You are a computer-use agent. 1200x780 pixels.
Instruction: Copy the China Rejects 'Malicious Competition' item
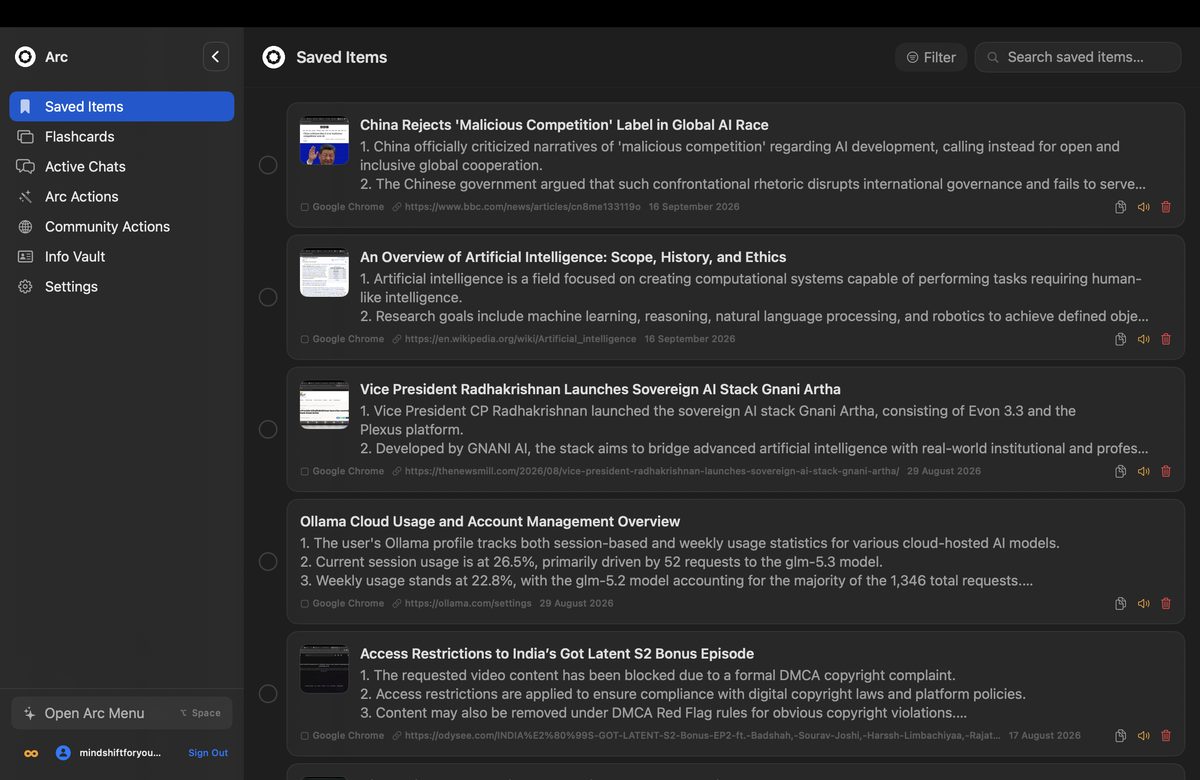point(1121,207)
